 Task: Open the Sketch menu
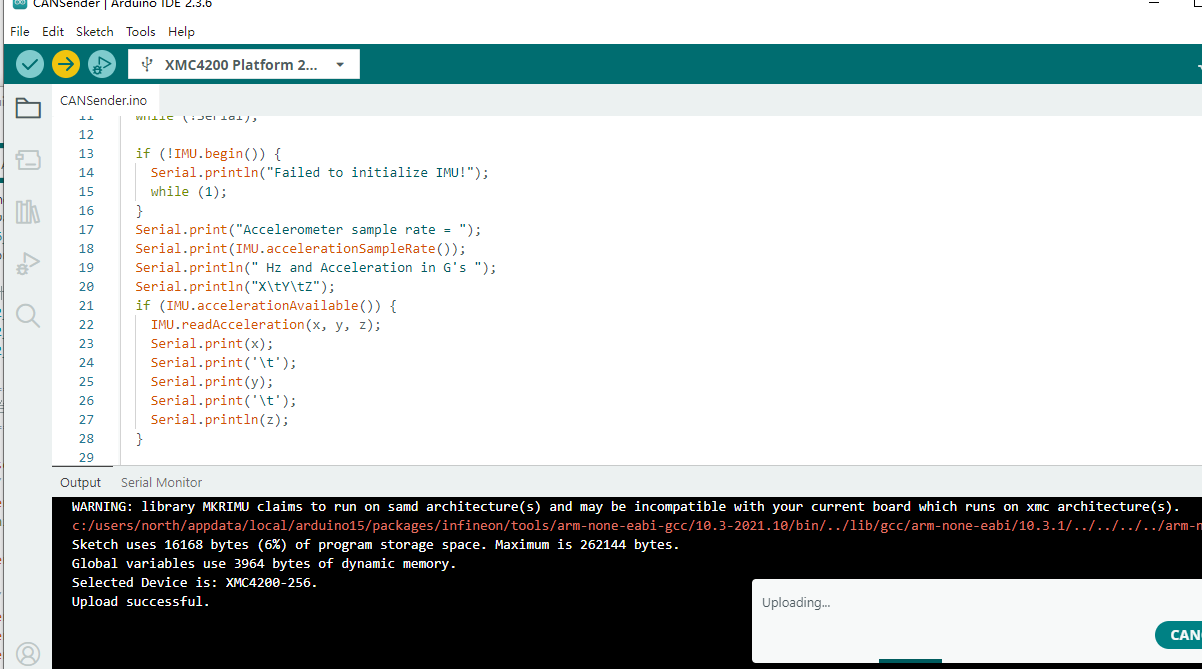pyautogui.click(x=95, y=32)
